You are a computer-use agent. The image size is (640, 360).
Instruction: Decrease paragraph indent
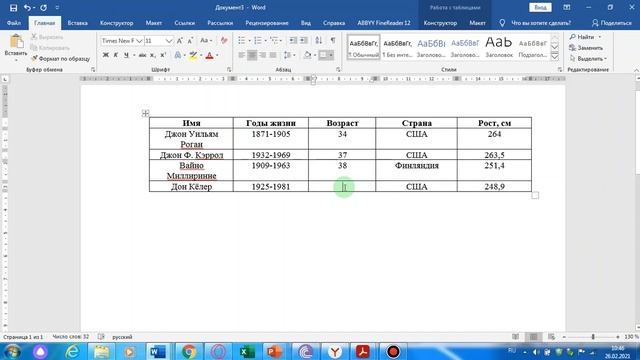click(293, 40)
